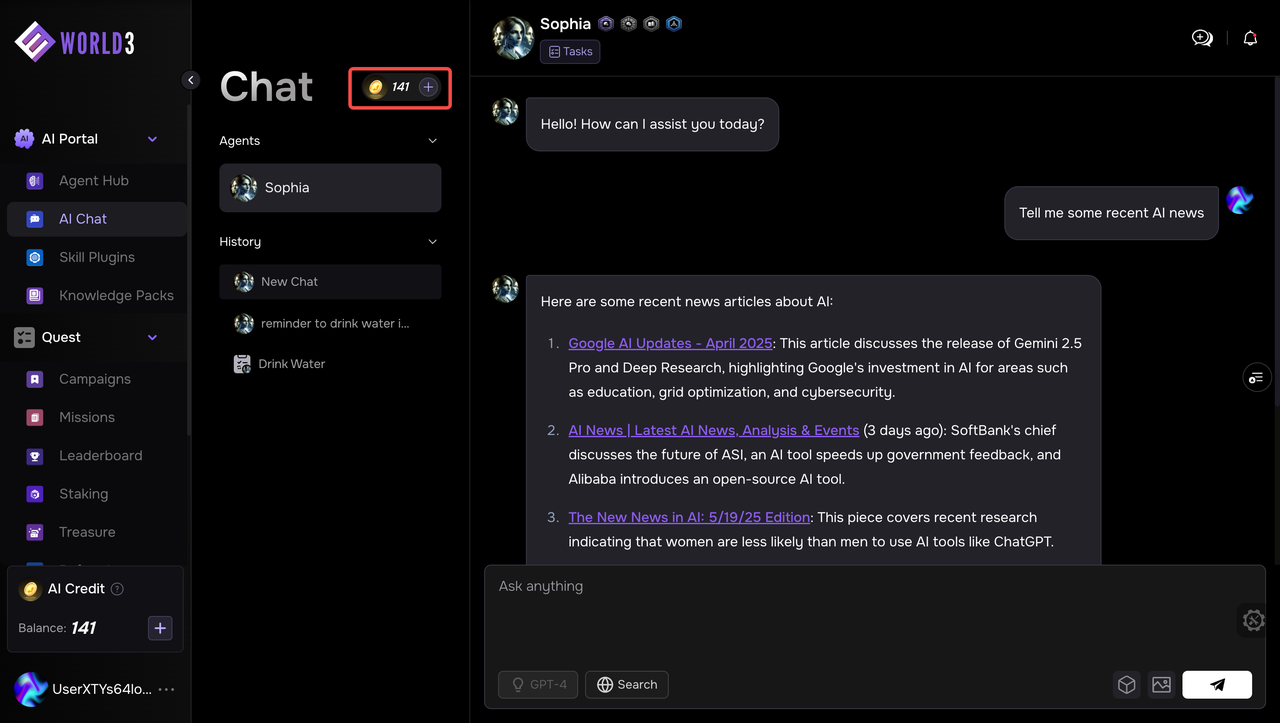Collapse the left sidebar with arrow button

coord(191,80)
